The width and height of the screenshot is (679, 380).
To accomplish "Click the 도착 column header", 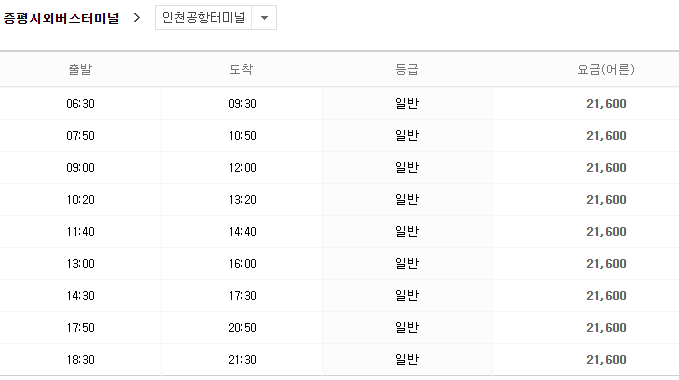I will 241,69.
